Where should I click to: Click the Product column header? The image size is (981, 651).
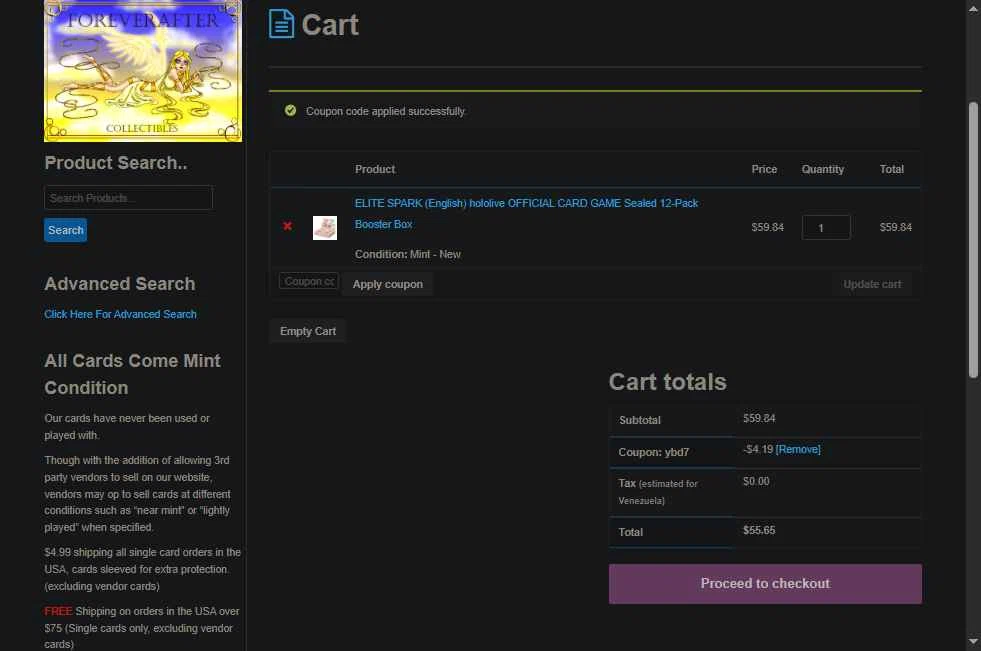[x=375, y=169]
